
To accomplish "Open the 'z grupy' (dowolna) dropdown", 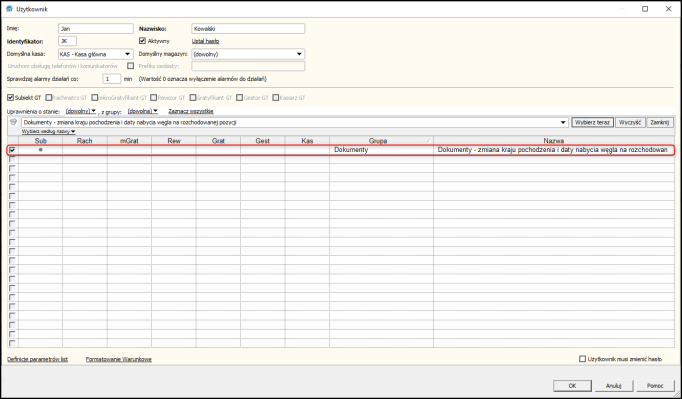I will coord(143,111).
